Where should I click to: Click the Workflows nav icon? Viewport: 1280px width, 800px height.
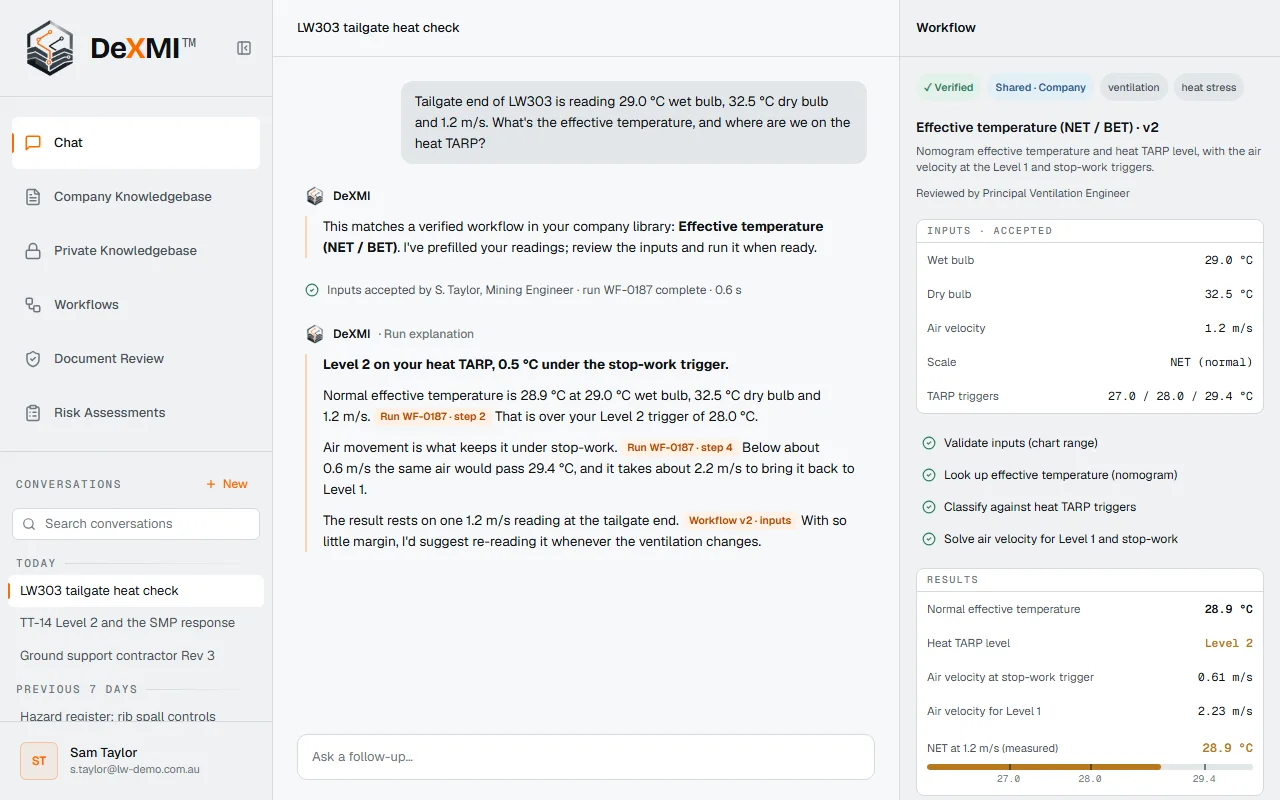[x=33, y=305]
